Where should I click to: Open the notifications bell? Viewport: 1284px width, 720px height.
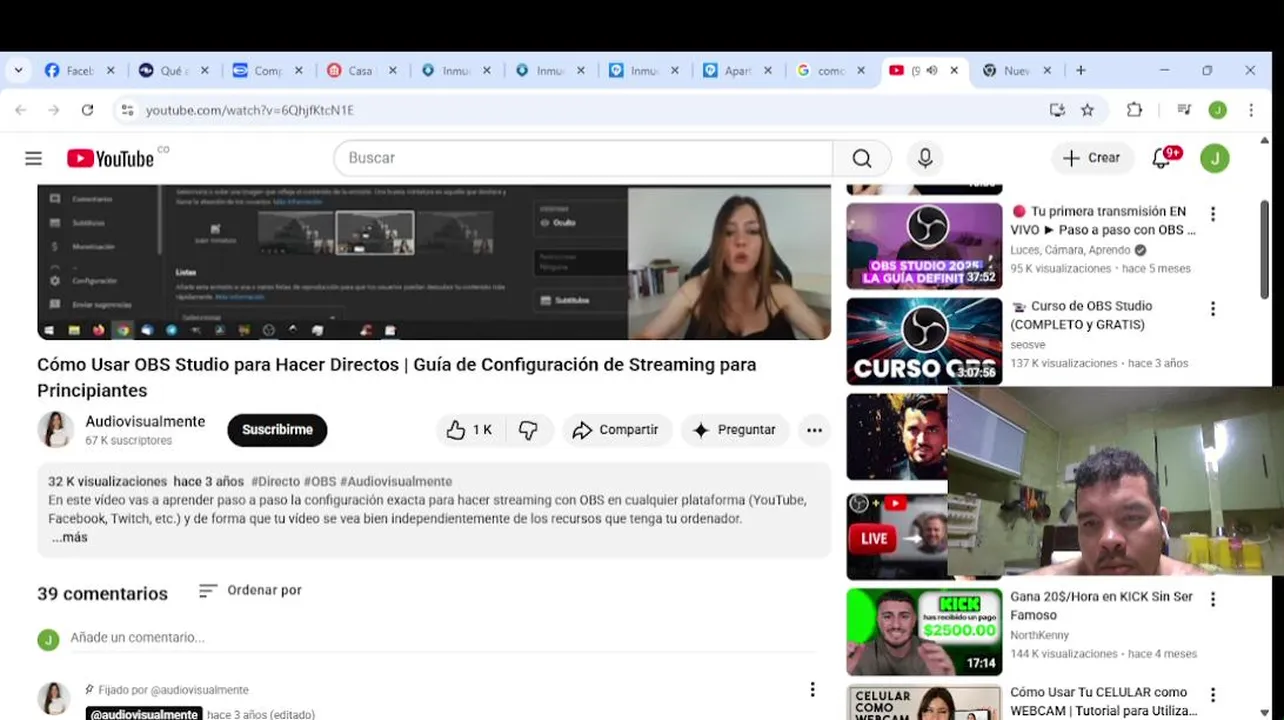(x=1162, y=158)
